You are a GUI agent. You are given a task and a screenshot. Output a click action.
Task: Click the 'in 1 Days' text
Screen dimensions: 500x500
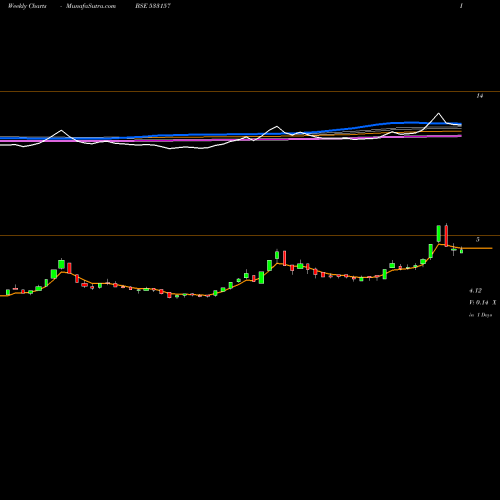coord(480,315)
